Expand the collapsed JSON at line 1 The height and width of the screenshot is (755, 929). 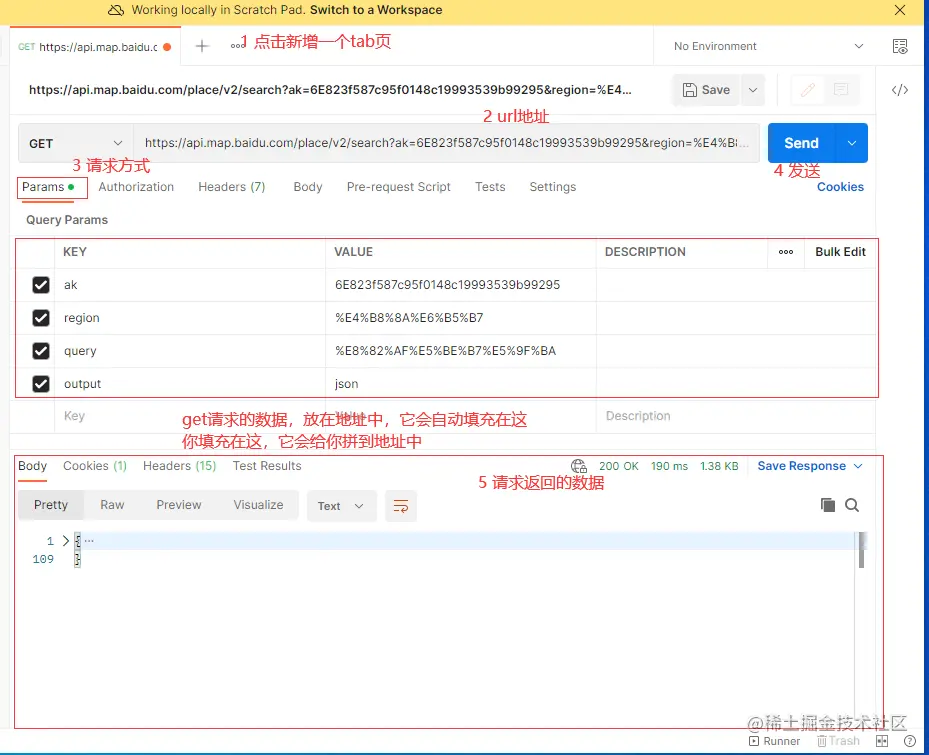(x=66, y=540)
